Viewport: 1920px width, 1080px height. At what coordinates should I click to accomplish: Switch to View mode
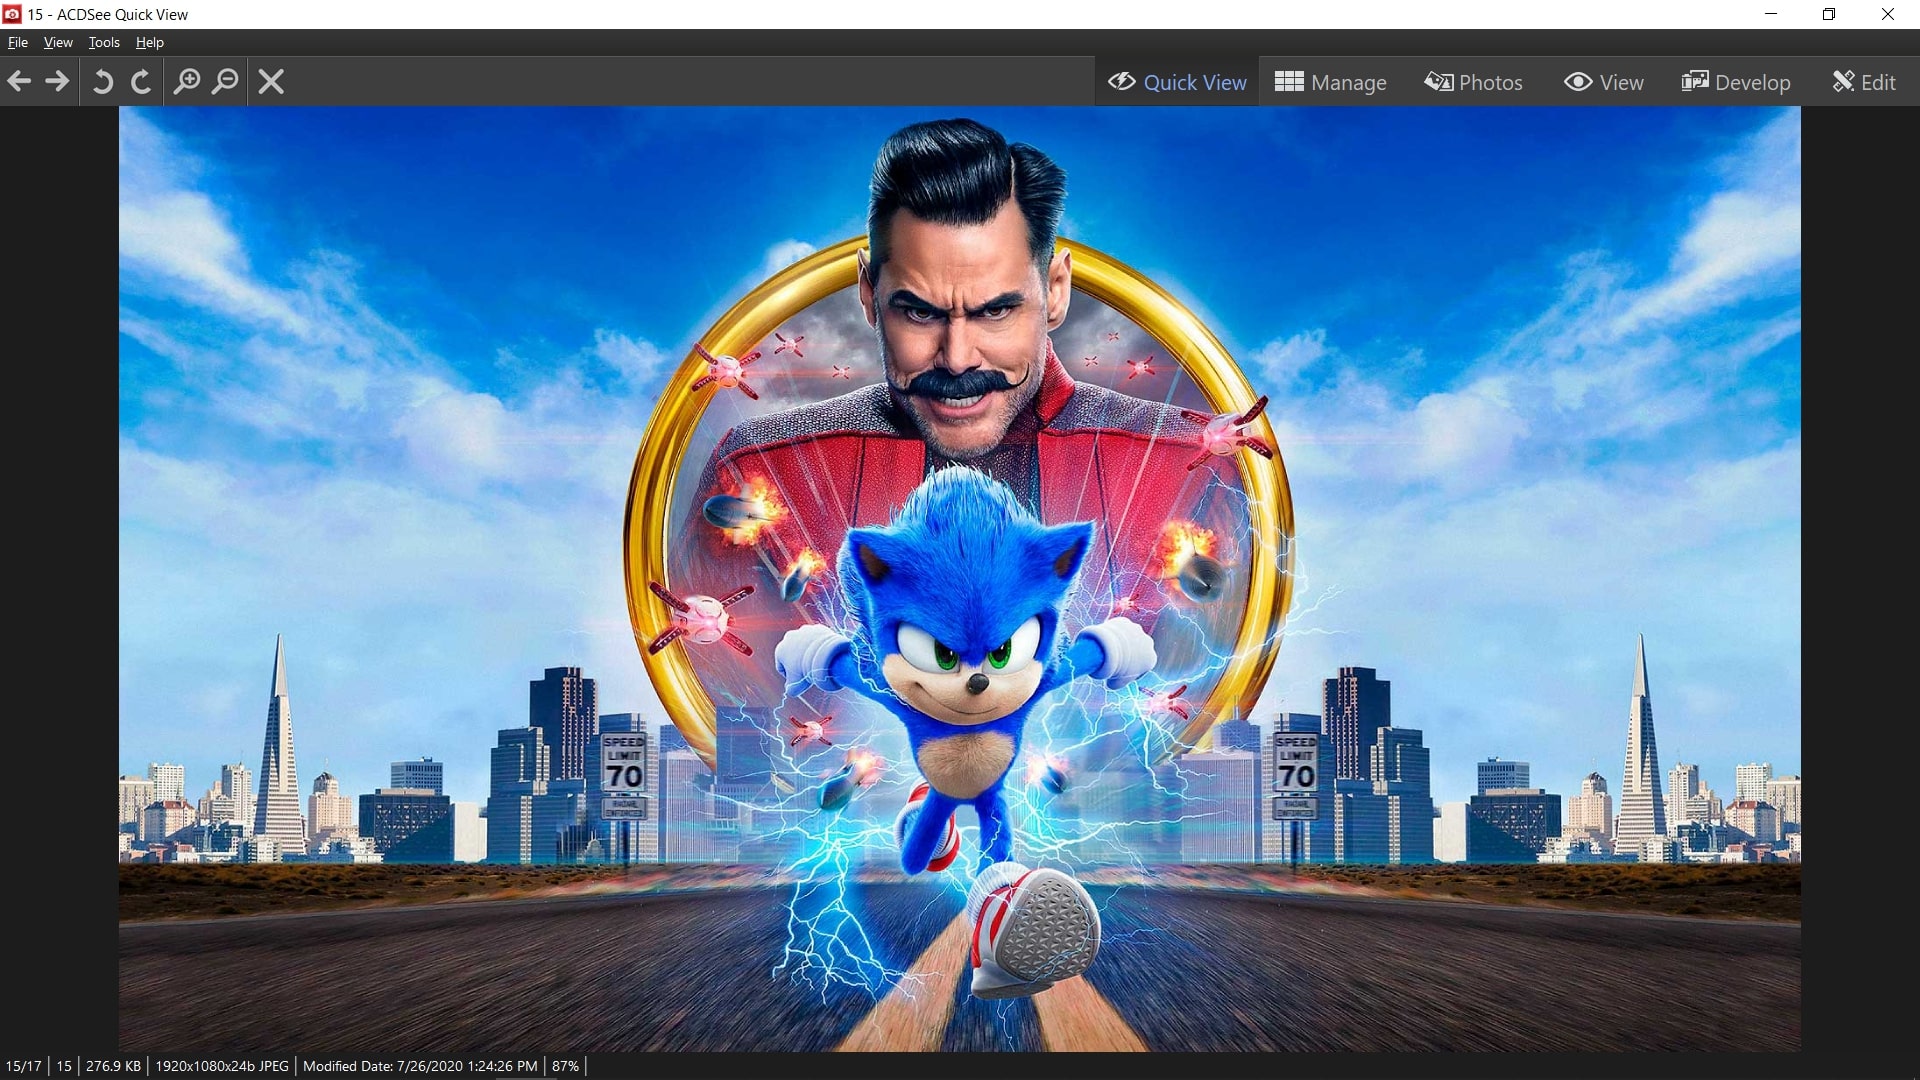point(1604,82)
